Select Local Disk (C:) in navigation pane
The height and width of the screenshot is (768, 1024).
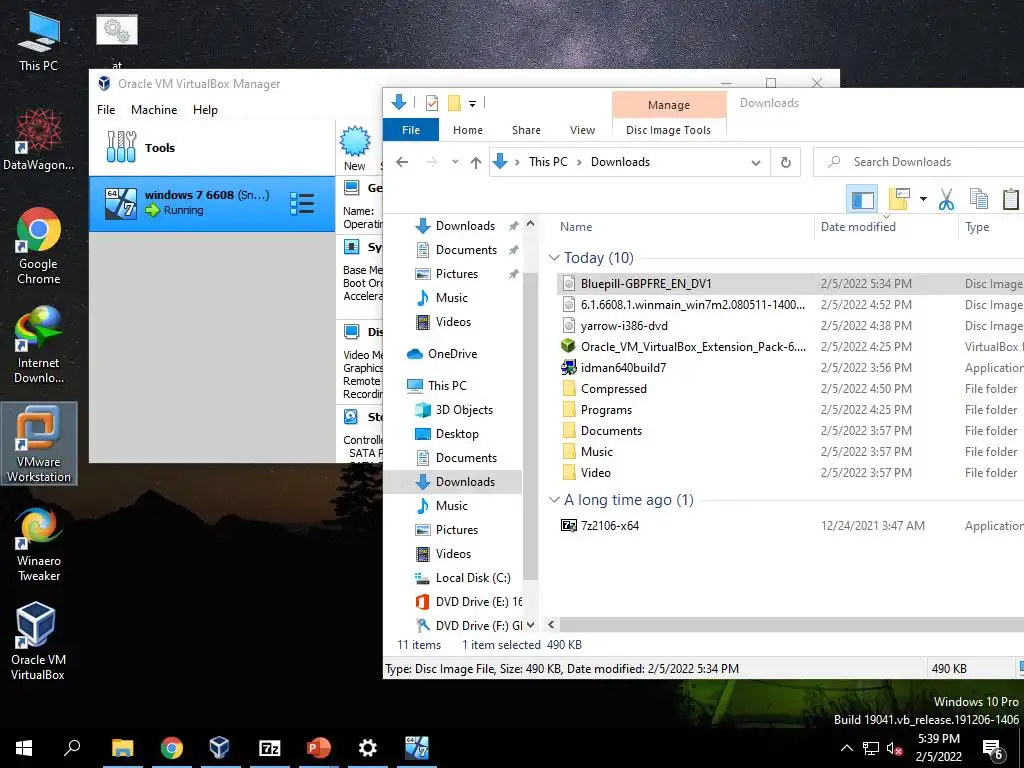472,578
